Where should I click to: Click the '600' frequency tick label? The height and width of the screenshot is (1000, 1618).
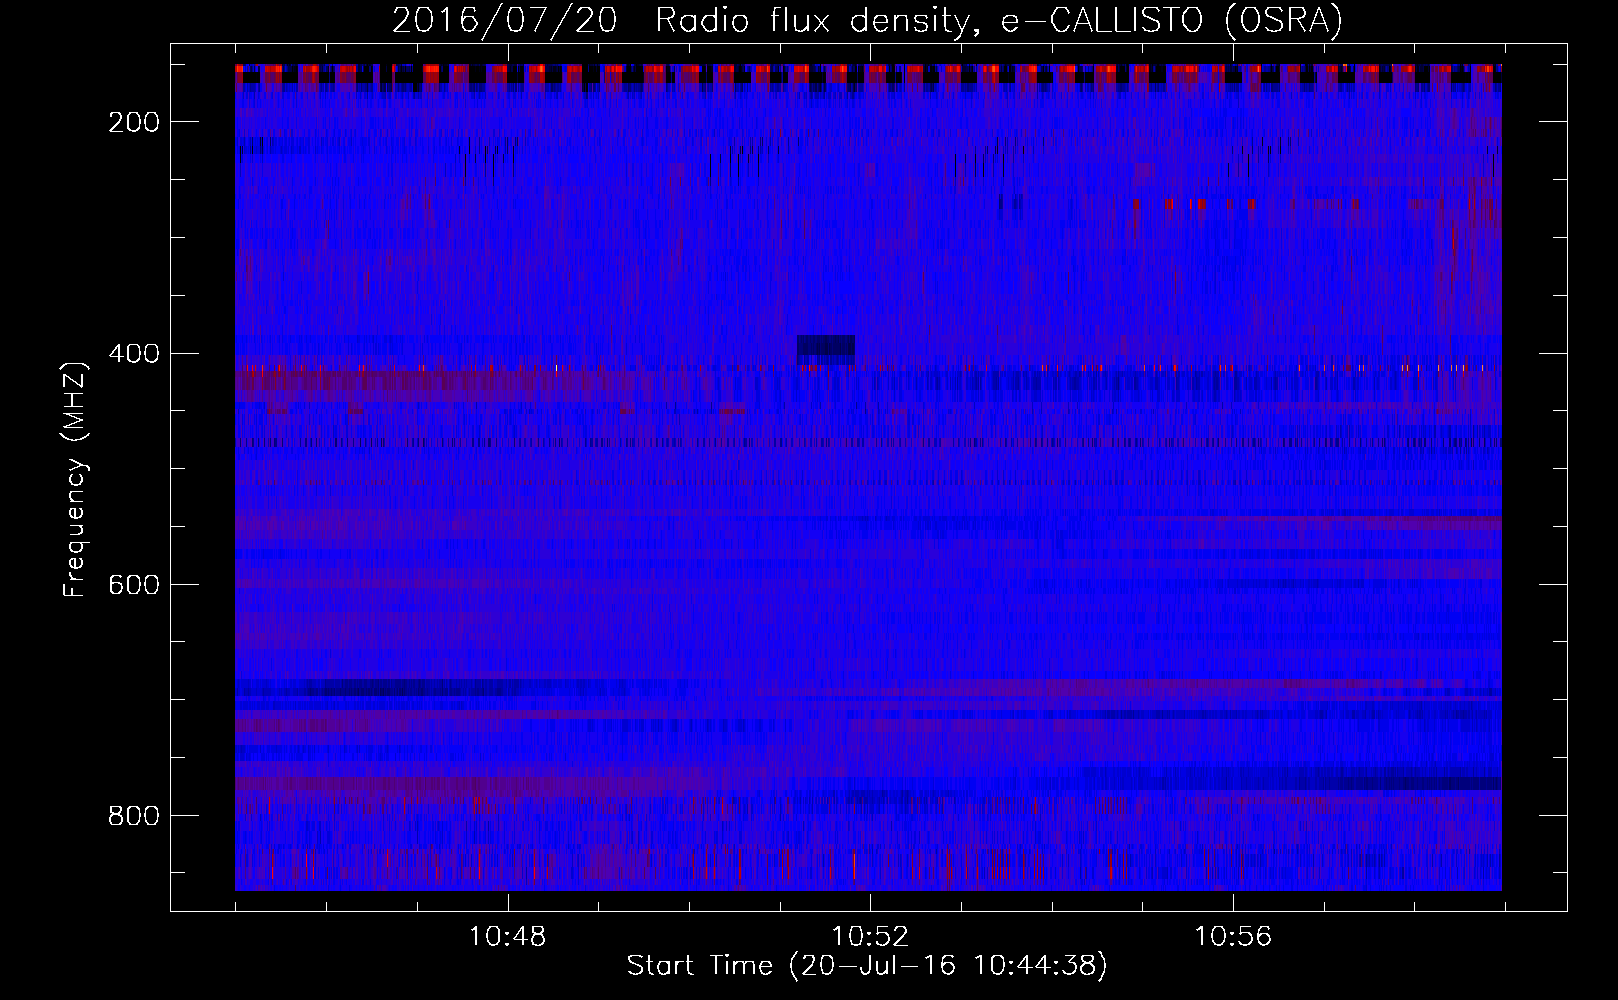133,584
